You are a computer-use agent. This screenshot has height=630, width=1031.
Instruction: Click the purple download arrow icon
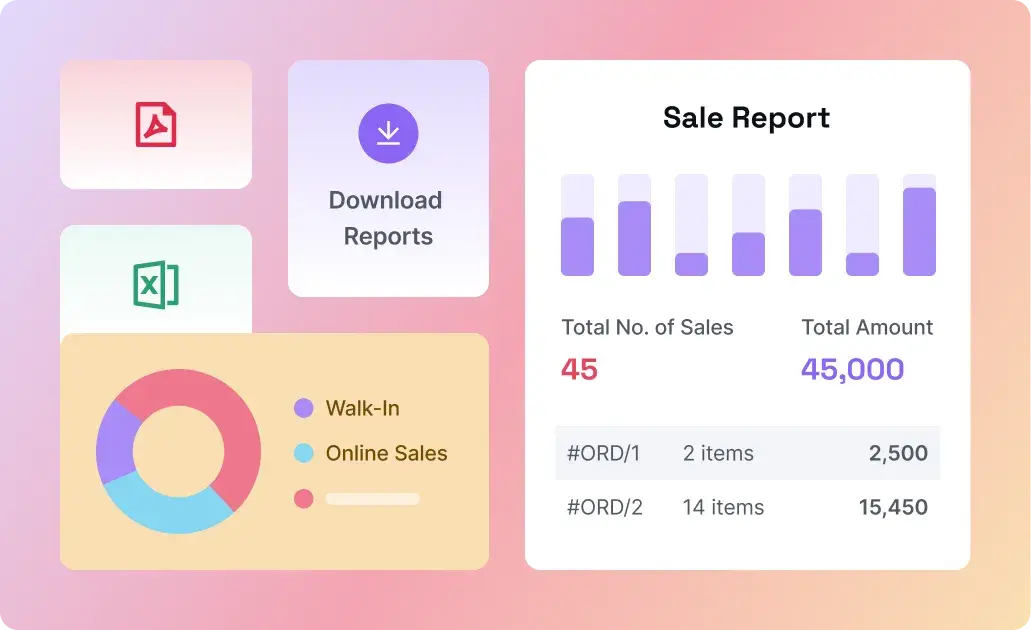pos(388,133)
